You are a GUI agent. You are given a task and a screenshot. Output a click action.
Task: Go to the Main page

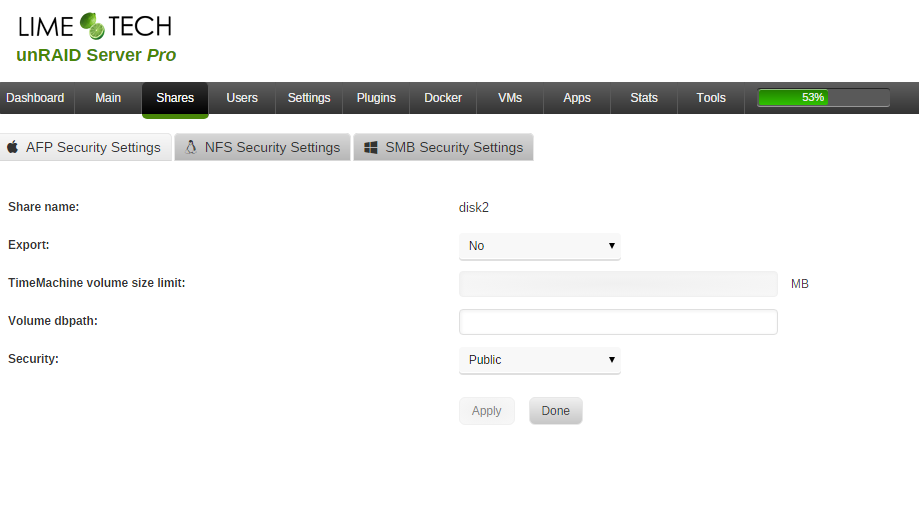[108, 98]
